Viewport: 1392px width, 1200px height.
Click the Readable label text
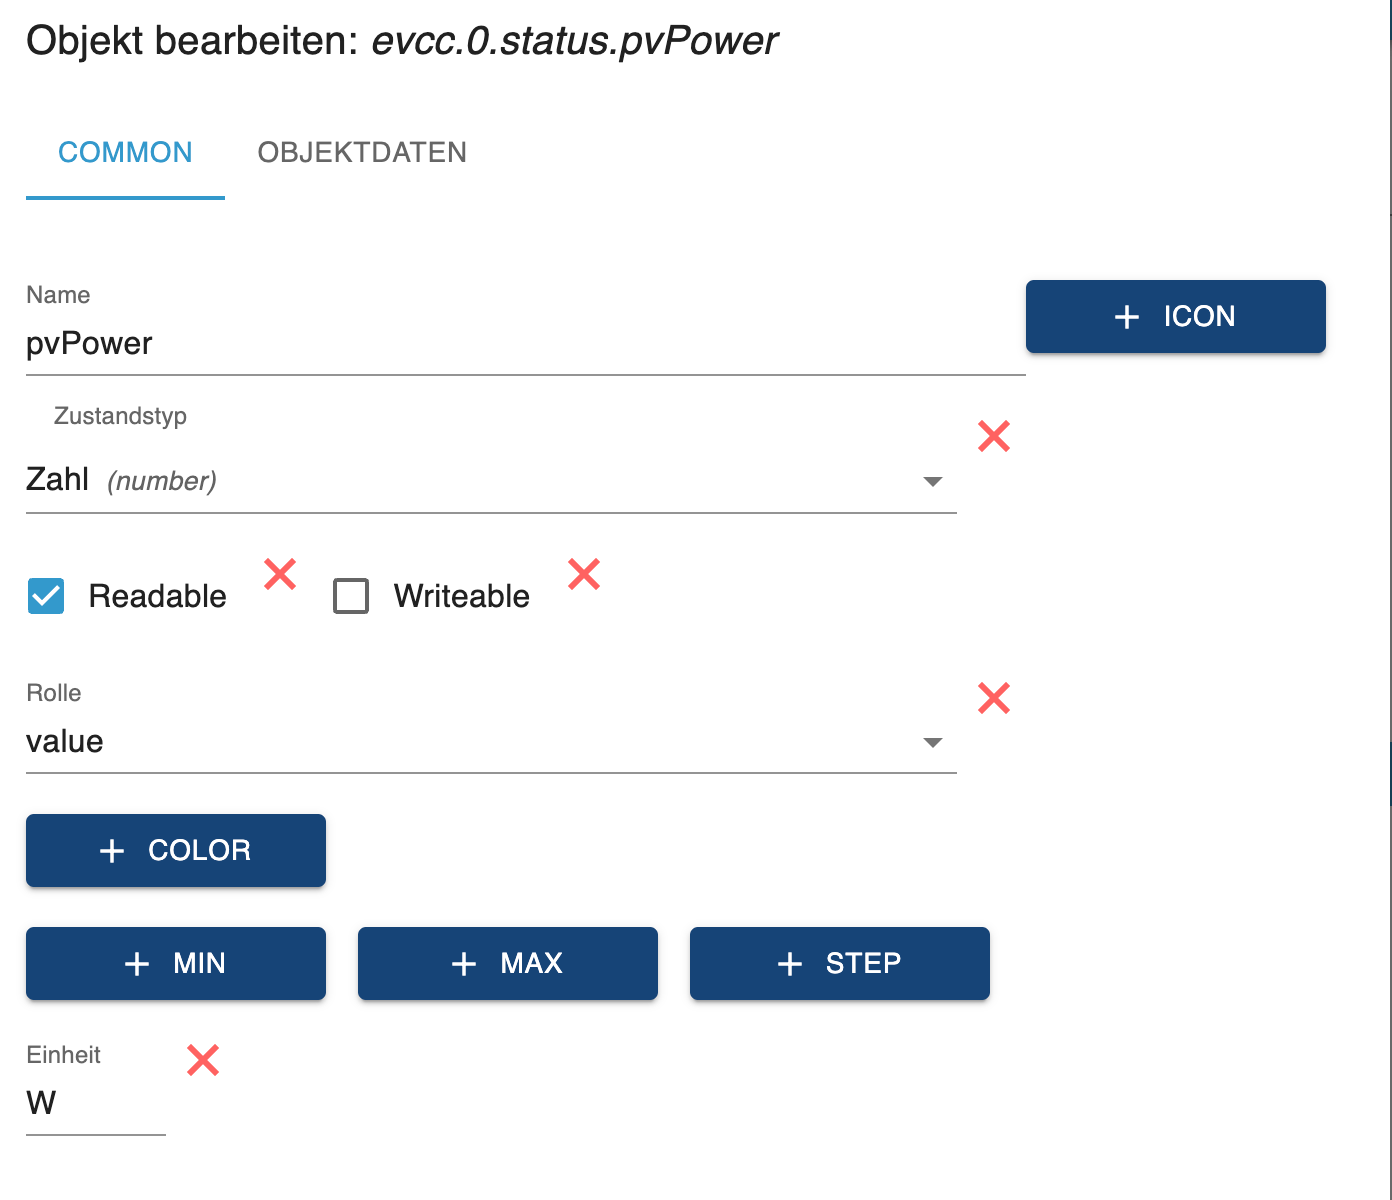click(x=158, y=596)
